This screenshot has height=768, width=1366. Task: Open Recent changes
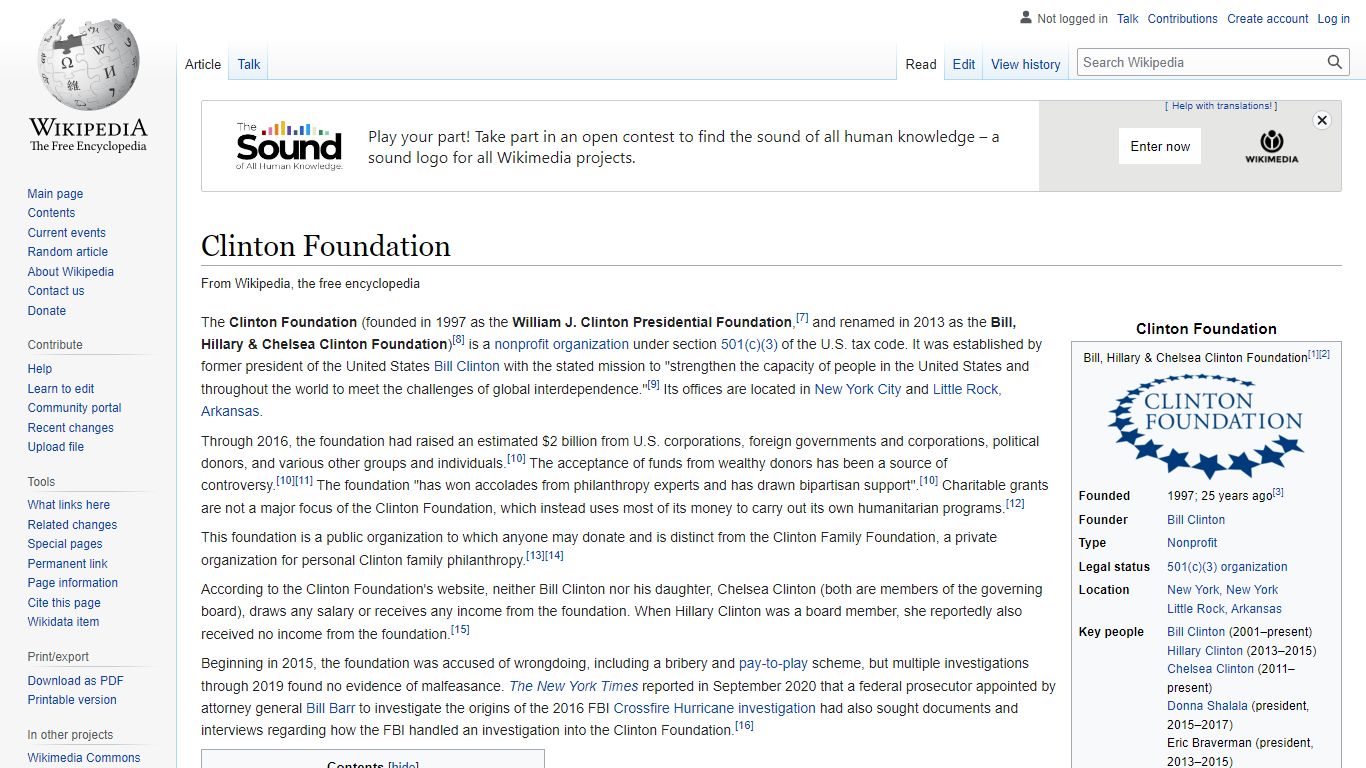(70, 428)
